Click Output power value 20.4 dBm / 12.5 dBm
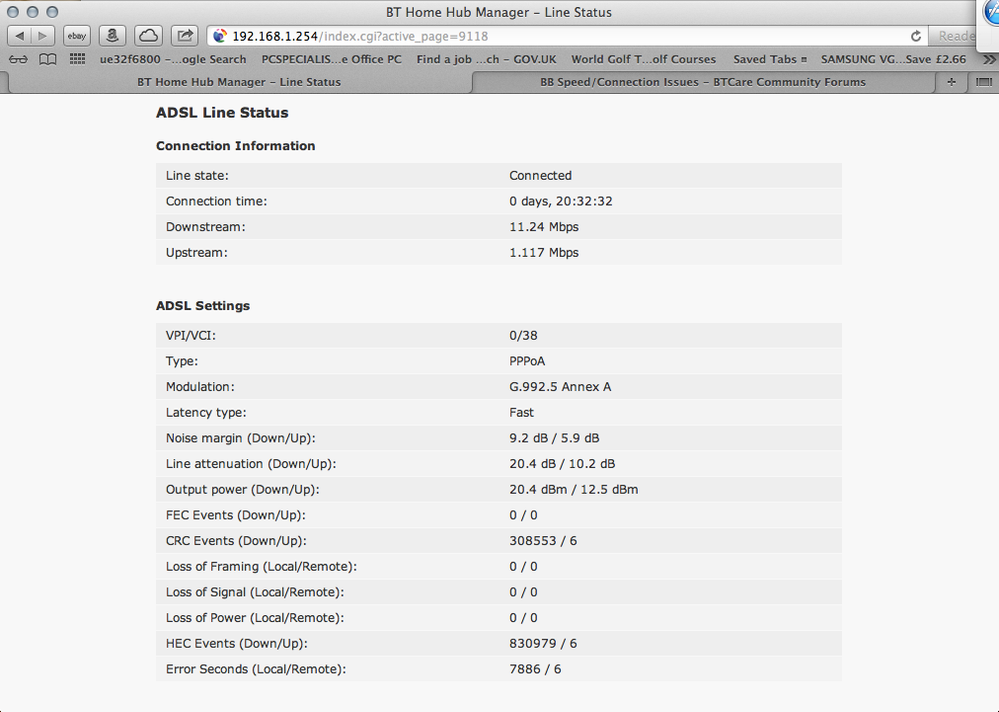The width and height of the screenshot is (999, 712). tap(573, 489)
